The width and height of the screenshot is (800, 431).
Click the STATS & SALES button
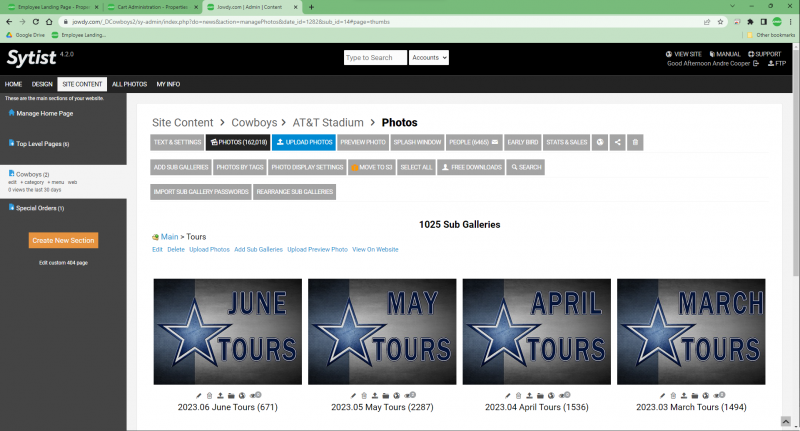[566, 142]
